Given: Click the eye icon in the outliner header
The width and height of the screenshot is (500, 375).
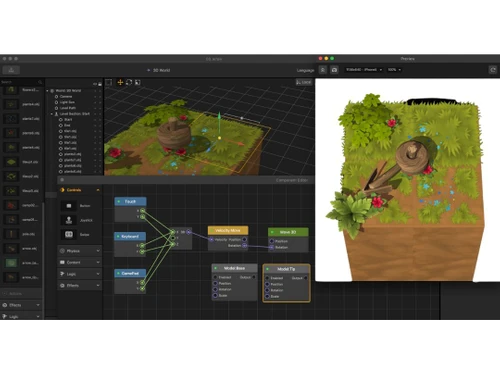Looking at the screenshot, I should click(x=95, y=84).
